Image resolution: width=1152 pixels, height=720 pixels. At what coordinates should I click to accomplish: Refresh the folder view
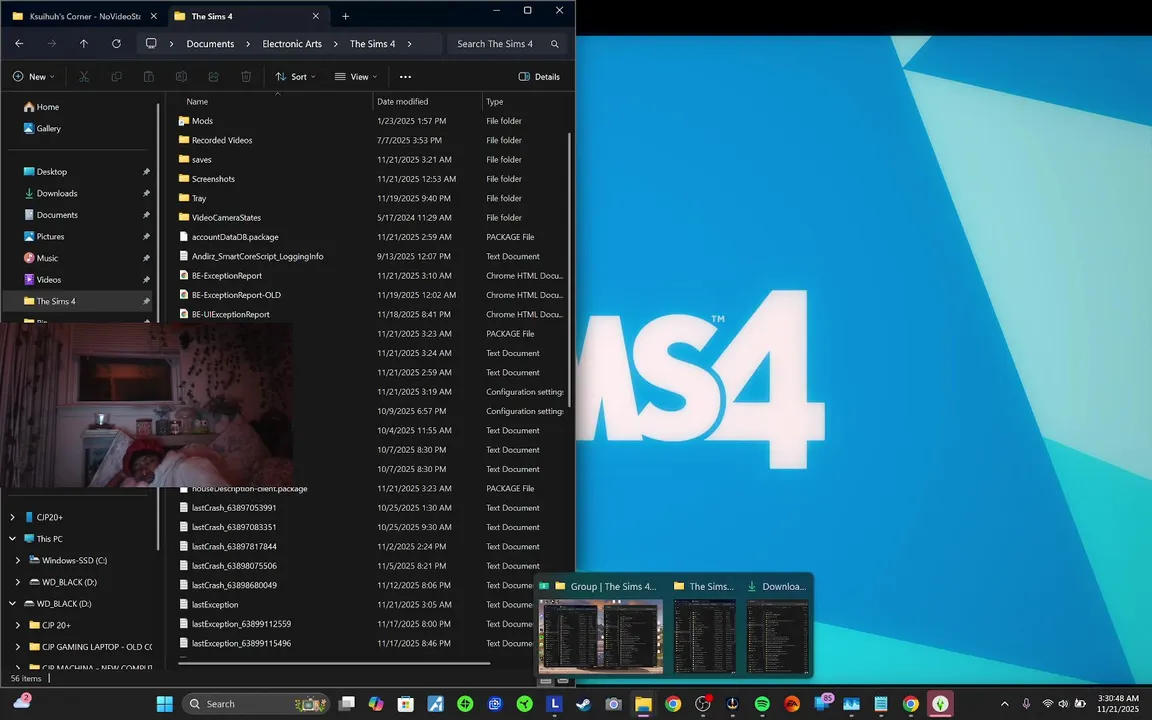(x=116, y=44)
